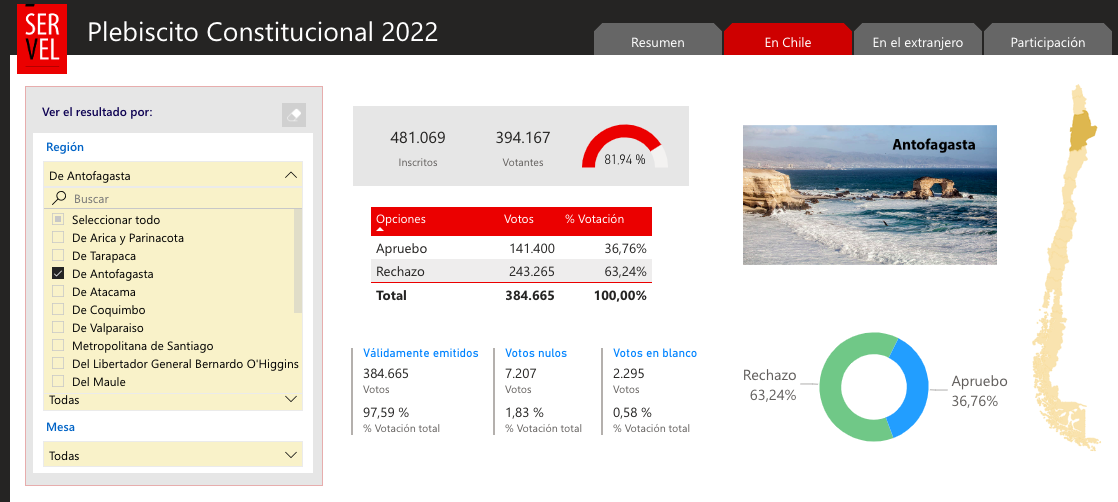Click the 1,83 % value
1118x502 pixels.
[x=524, y=412]
